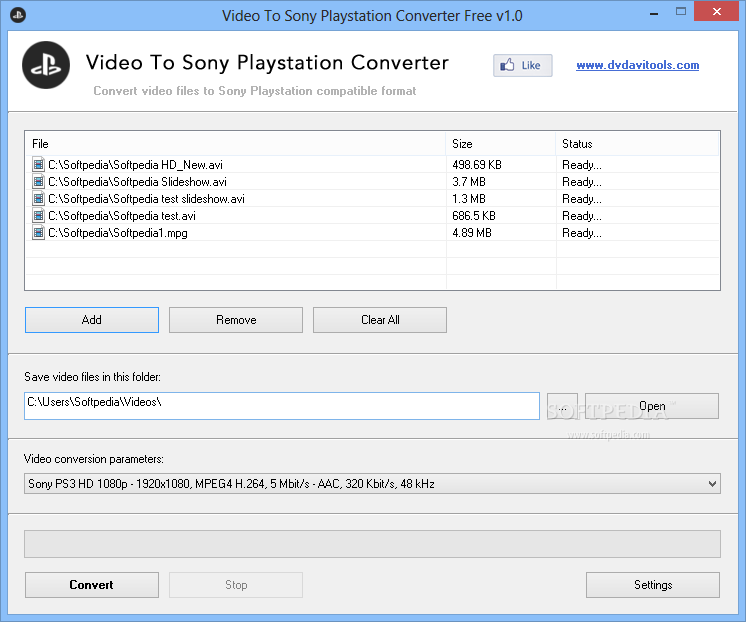The image size is (746, 622).
Task: Close the converter window
Action: [x=717, y=12]
